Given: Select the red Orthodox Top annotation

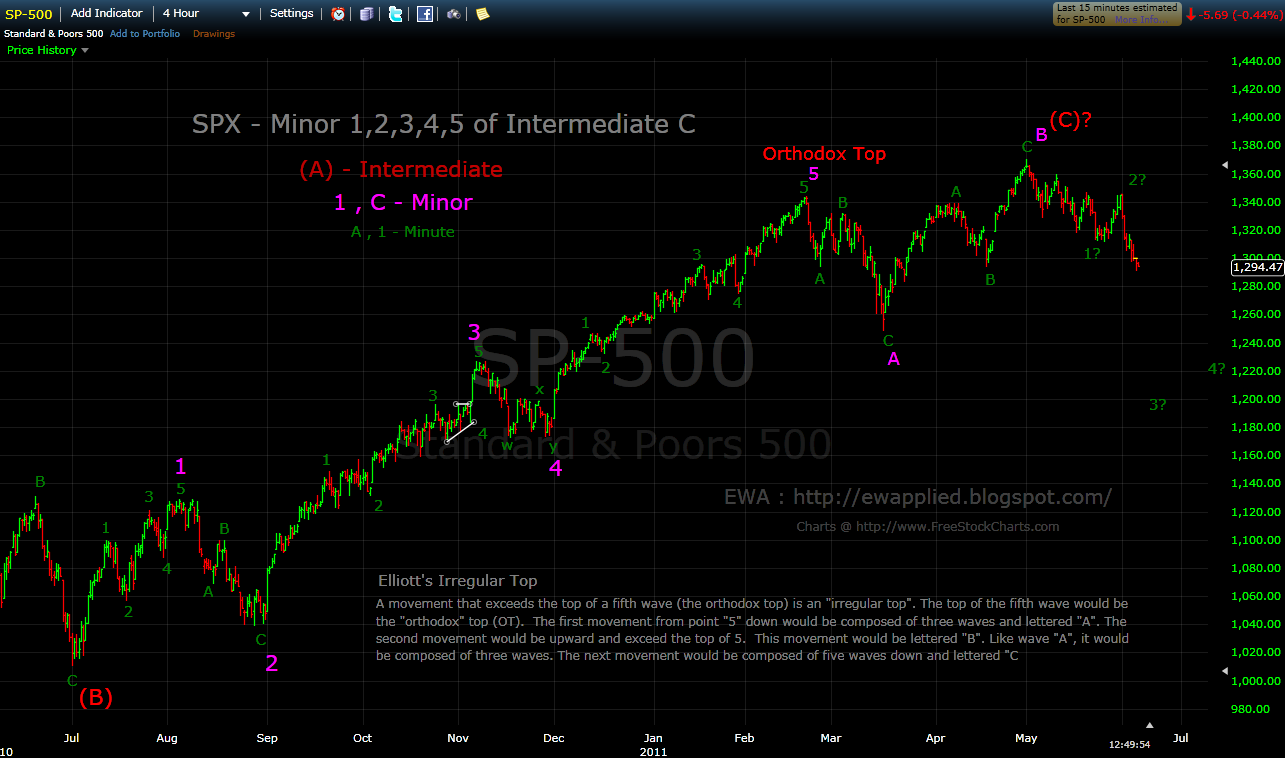Looking at the screenshot, I should 824,154.
